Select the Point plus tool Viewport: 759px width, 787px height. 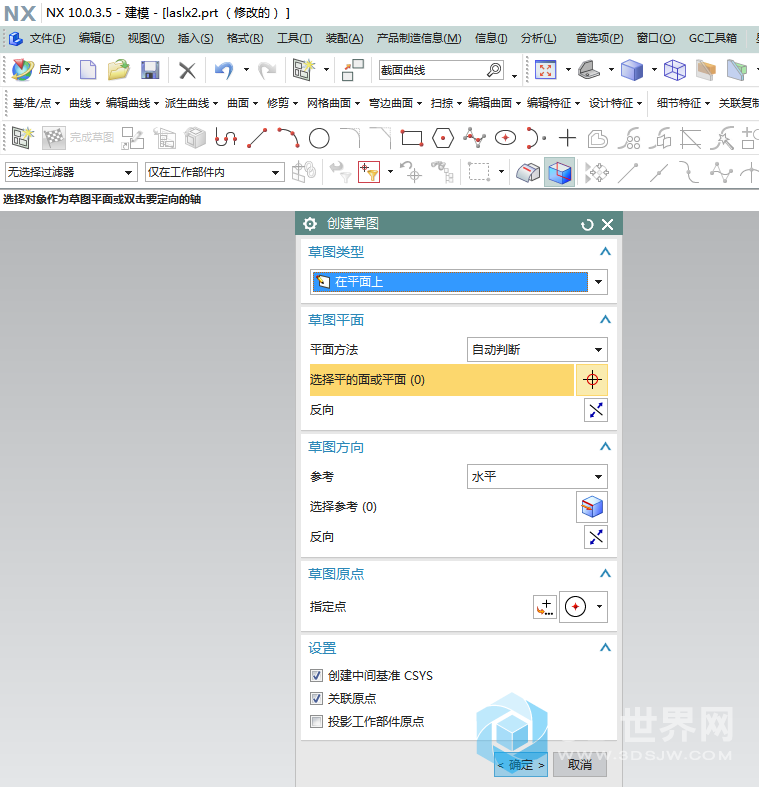point(567,138)
